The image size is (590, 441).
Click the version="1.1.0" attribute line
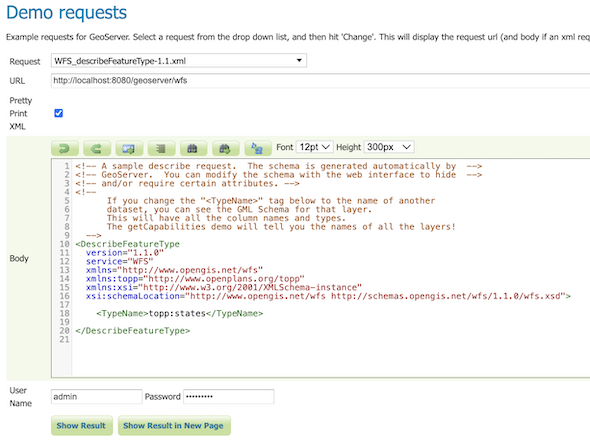[x=125, y=252]
